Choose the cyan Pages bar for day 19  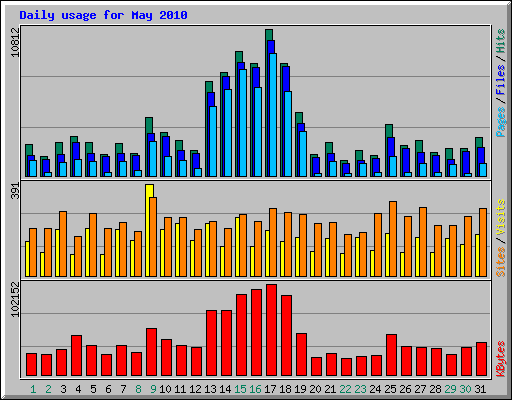pos(303,154)
